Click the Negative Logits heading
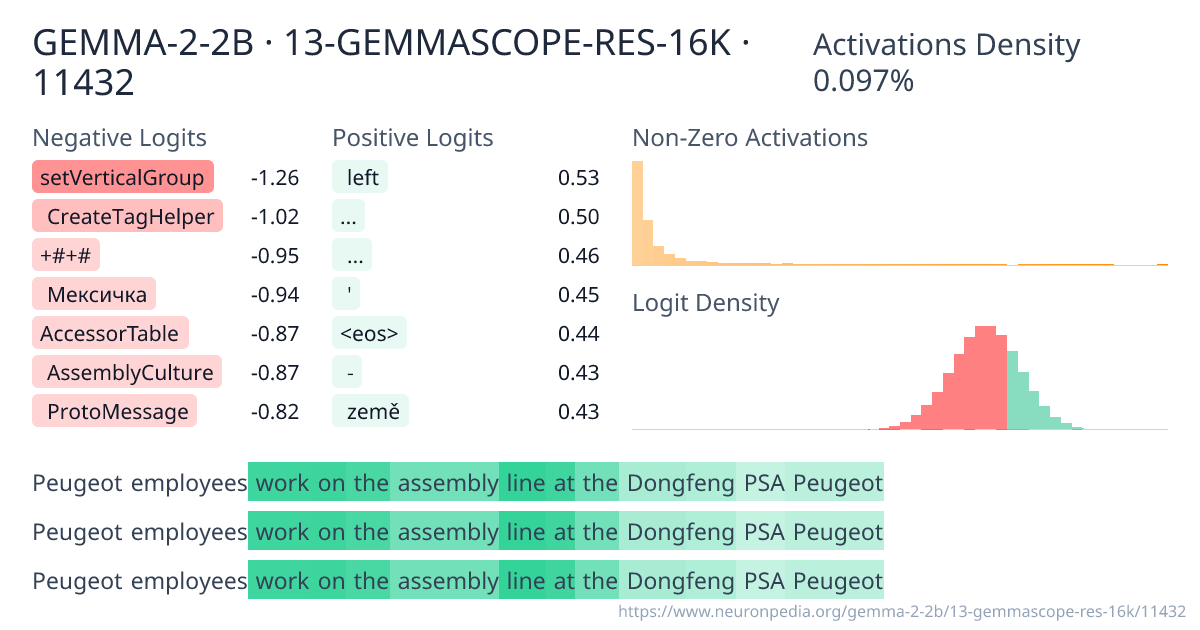The height and width of the screenshot is (630, 1200). point(120,138)
